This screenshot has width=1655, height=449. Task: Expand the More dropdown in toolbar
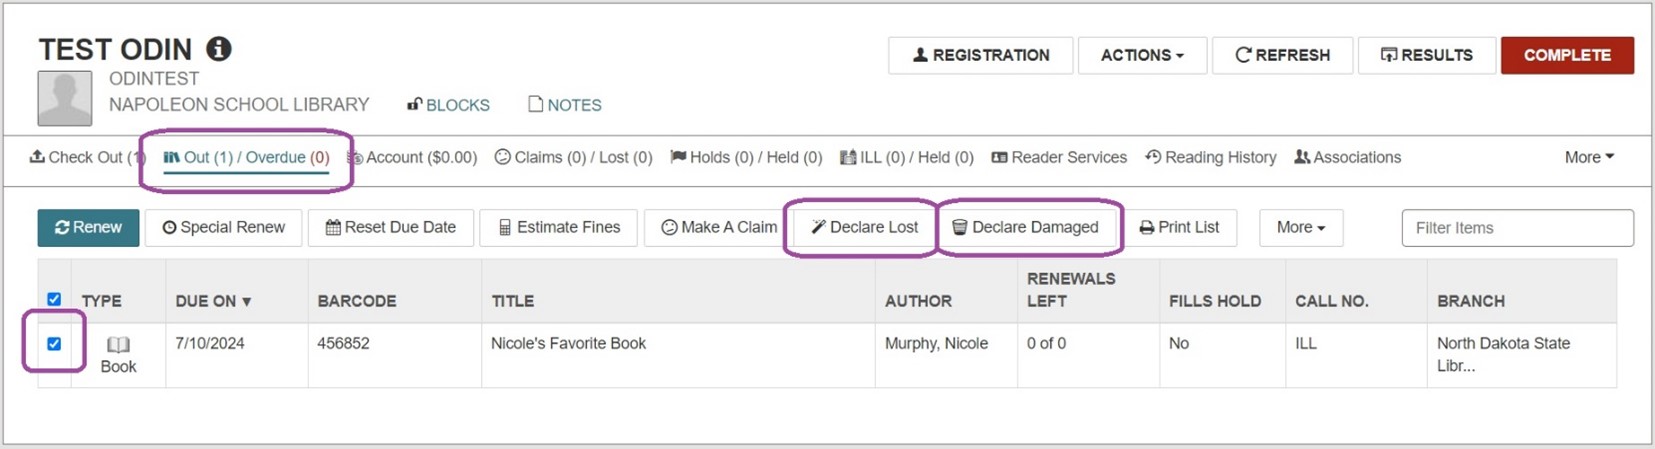point(1300,227)
